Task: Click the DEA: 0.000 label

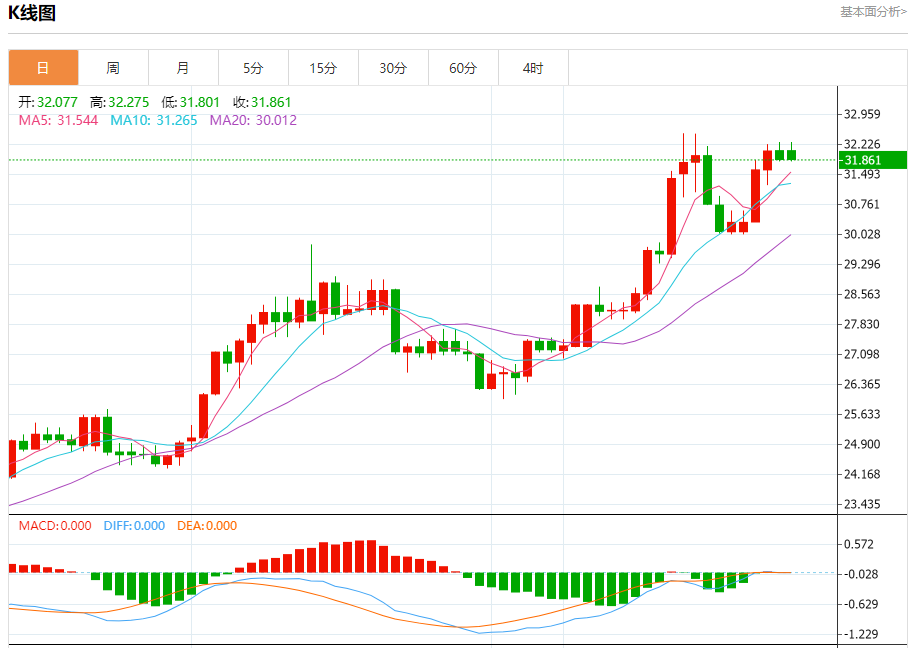Action: [x=207, y=525]
